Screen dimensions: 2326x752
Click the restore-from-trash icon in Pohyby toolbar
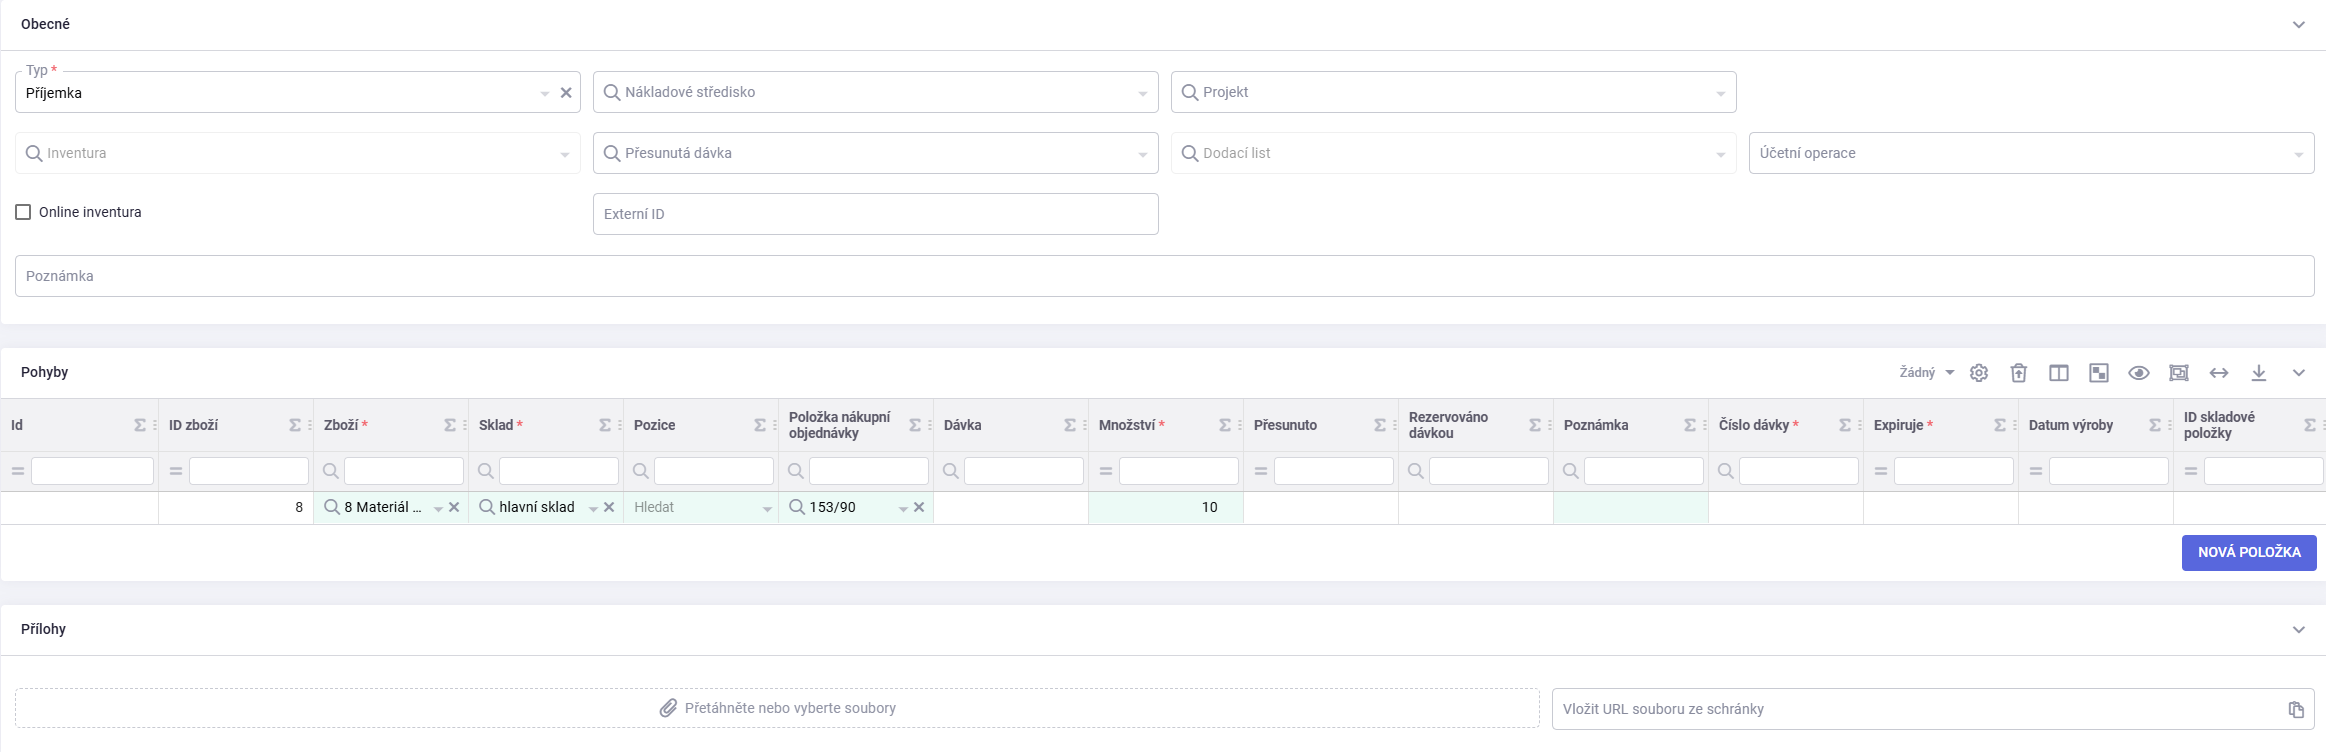[x=2019, y=373]
